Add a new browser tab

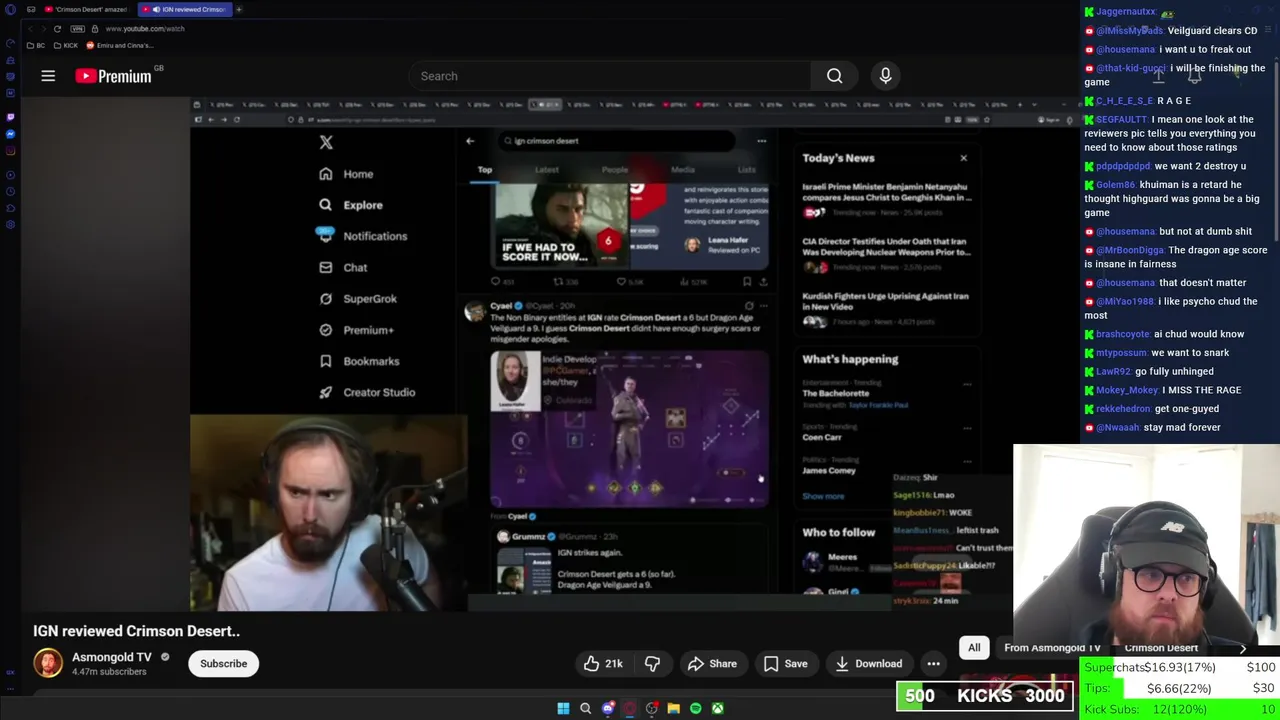[x=239, y=9]
